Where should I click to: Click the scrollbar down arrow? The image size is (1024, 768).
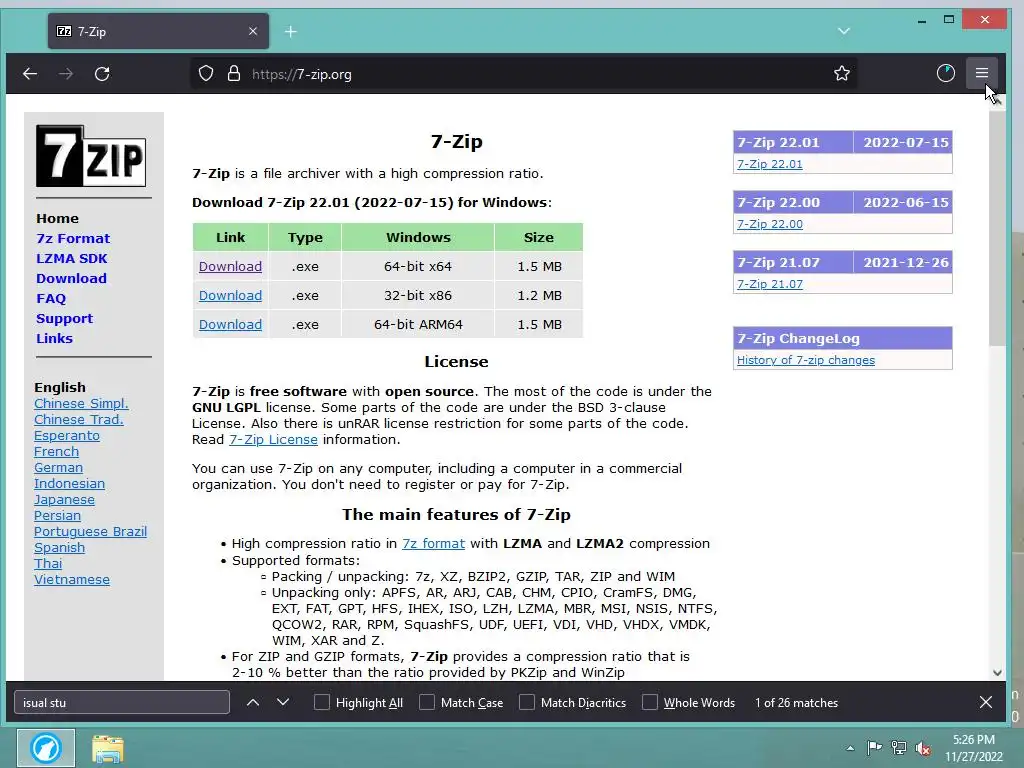point(997,672)
